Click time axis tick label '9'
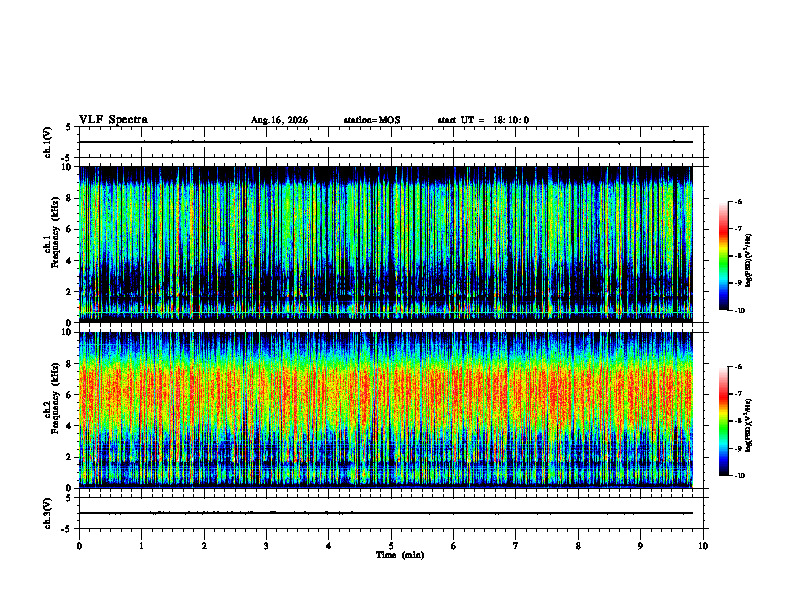Screen dimensions: 792x612 (x=640, y=546)
